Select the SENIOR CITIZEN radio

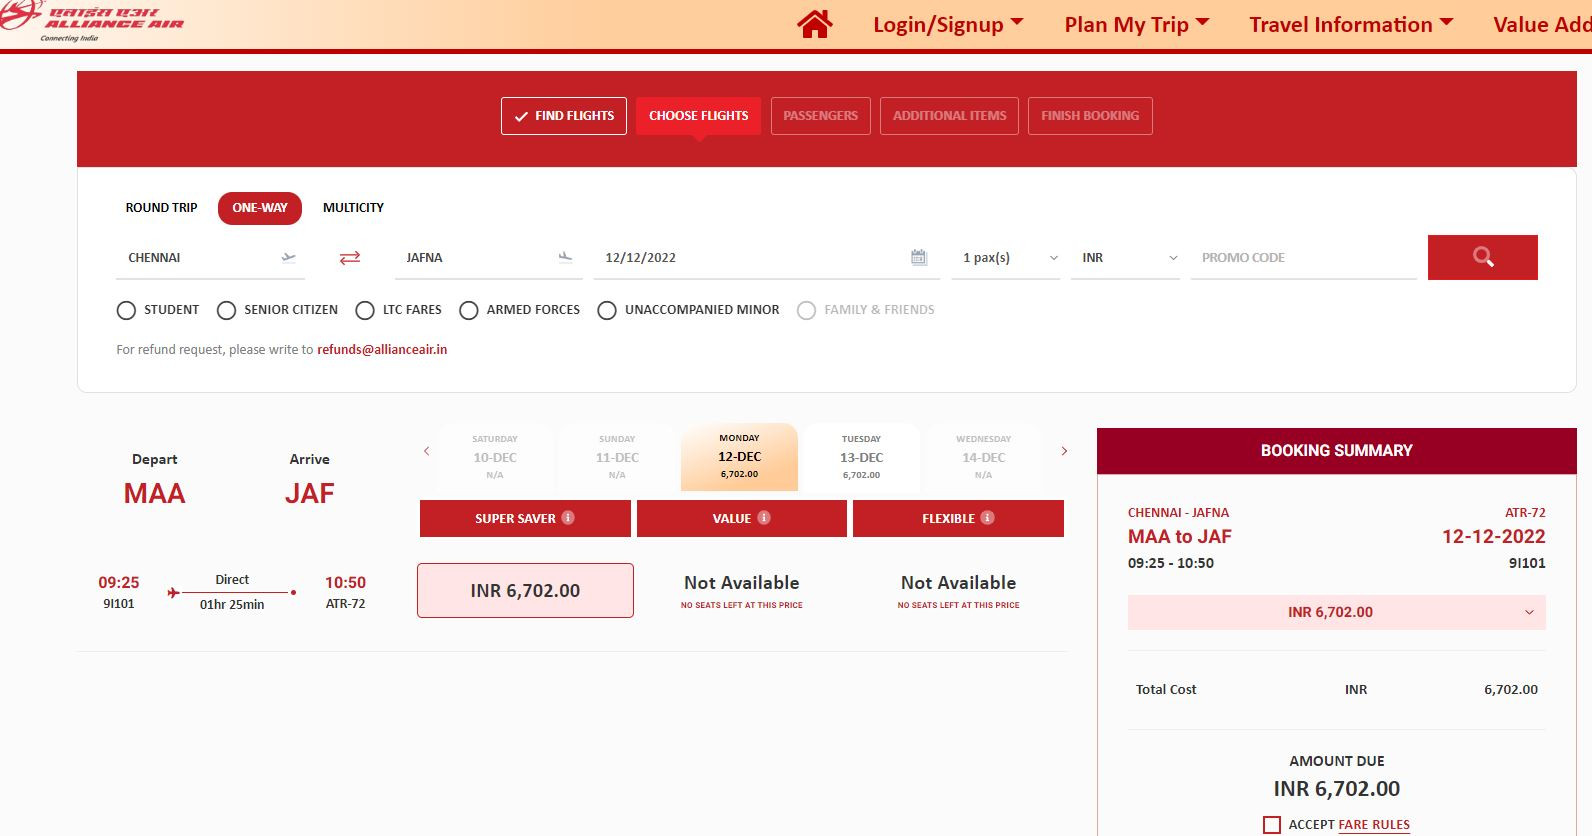click(x=226, y=310)
